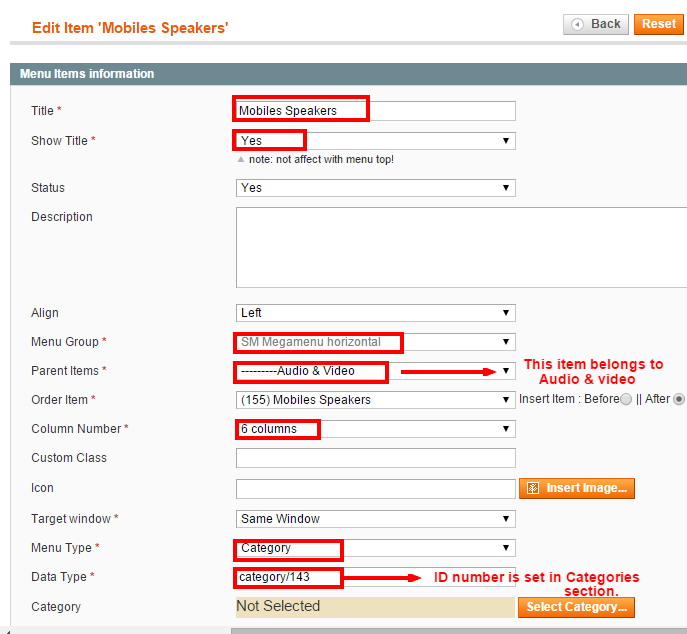Screen dimensions: 687x634
Task: Click the Data Type field
Action: click(375, 577)
